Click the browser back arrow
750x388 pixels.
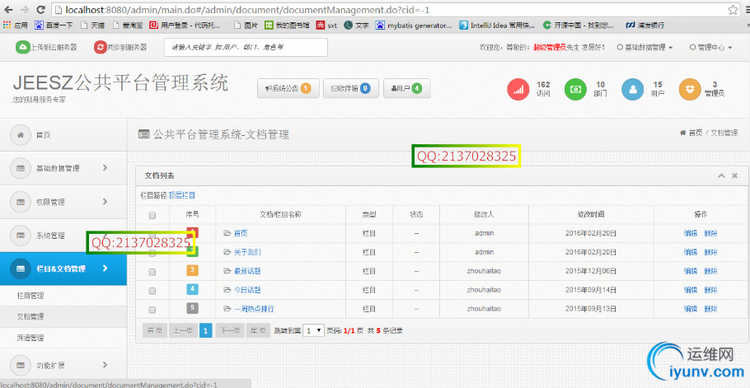click(9, 10)
